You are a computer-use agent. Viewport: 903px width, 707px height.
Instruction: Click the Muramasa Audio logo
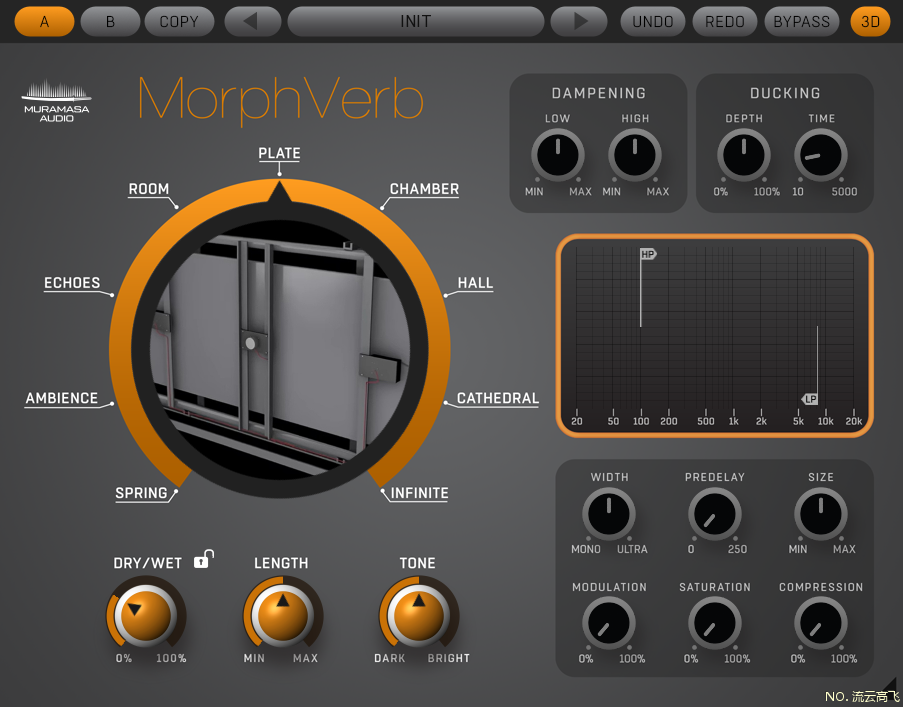(56, 101)
